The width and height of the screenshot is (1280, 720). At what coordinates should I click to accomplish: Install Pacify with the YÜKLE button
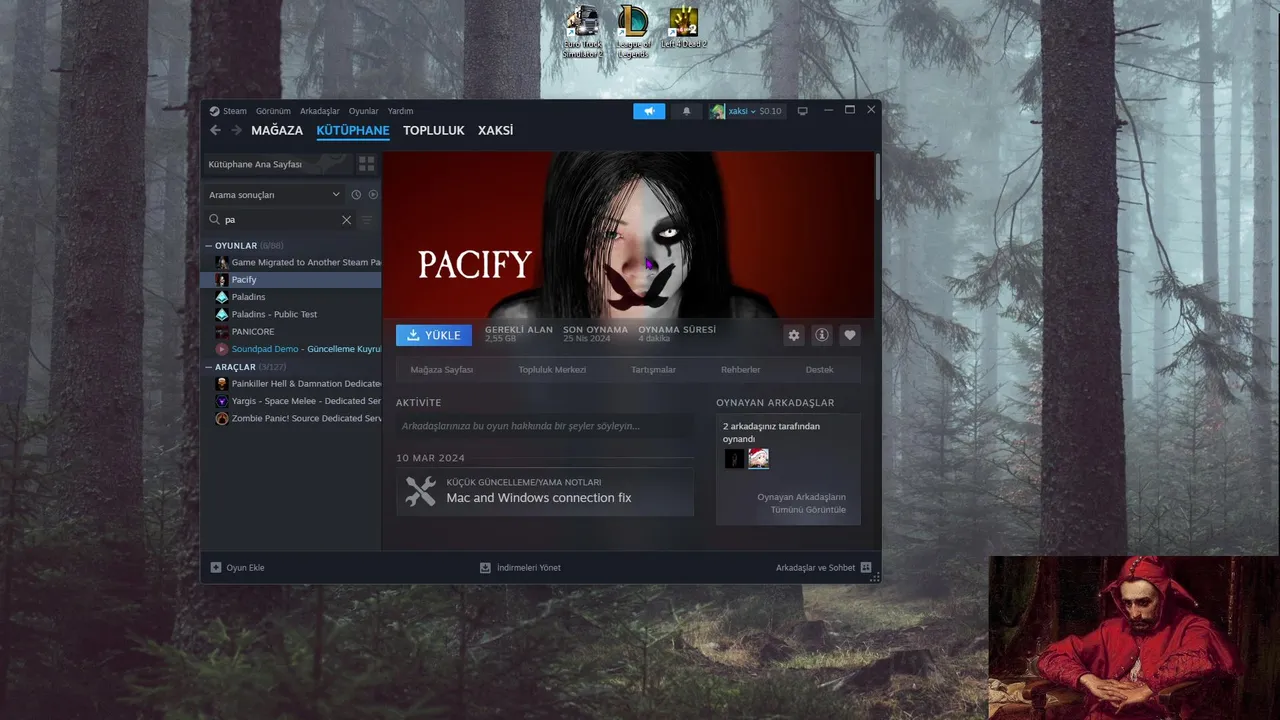point(434,335)
